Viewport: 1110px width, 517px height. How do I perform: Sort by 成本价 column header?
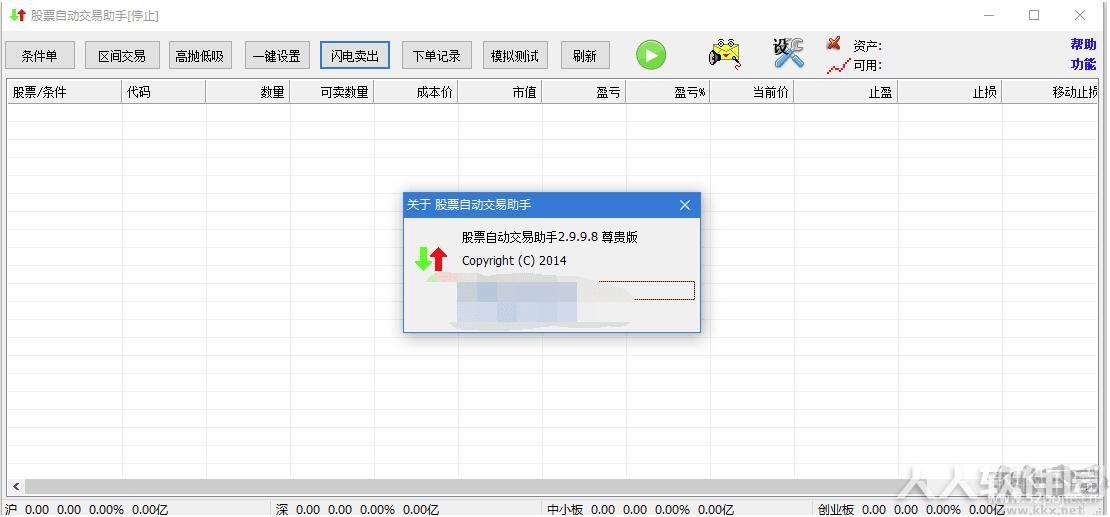tap(416, 92)
